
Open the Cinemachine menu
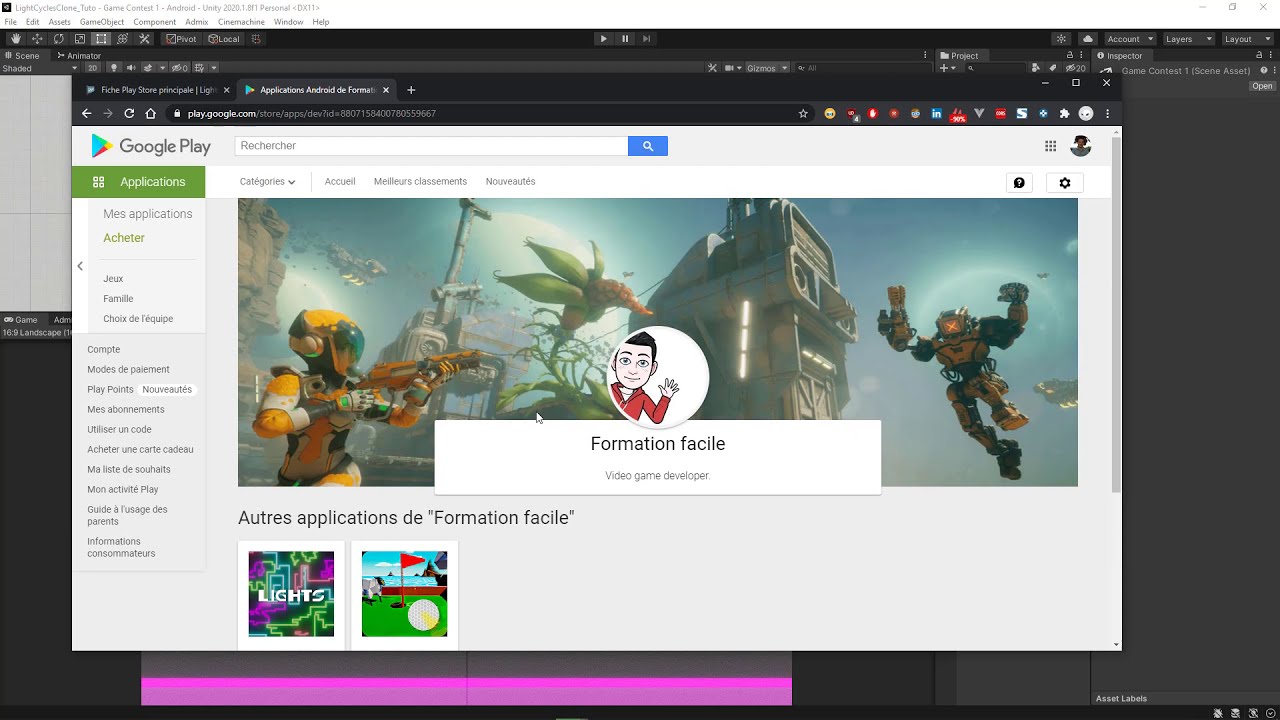click(x=241, y=22)
